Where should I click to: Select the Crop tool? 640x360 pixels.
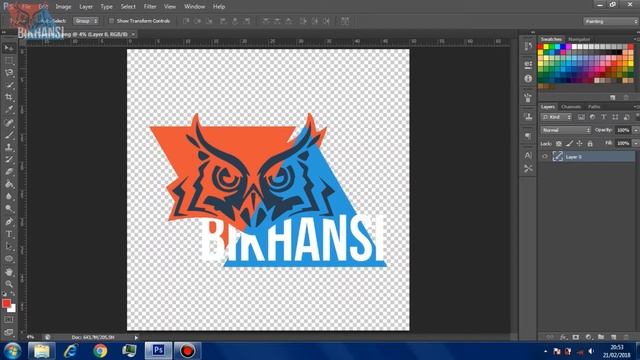[x=9, y=98]
